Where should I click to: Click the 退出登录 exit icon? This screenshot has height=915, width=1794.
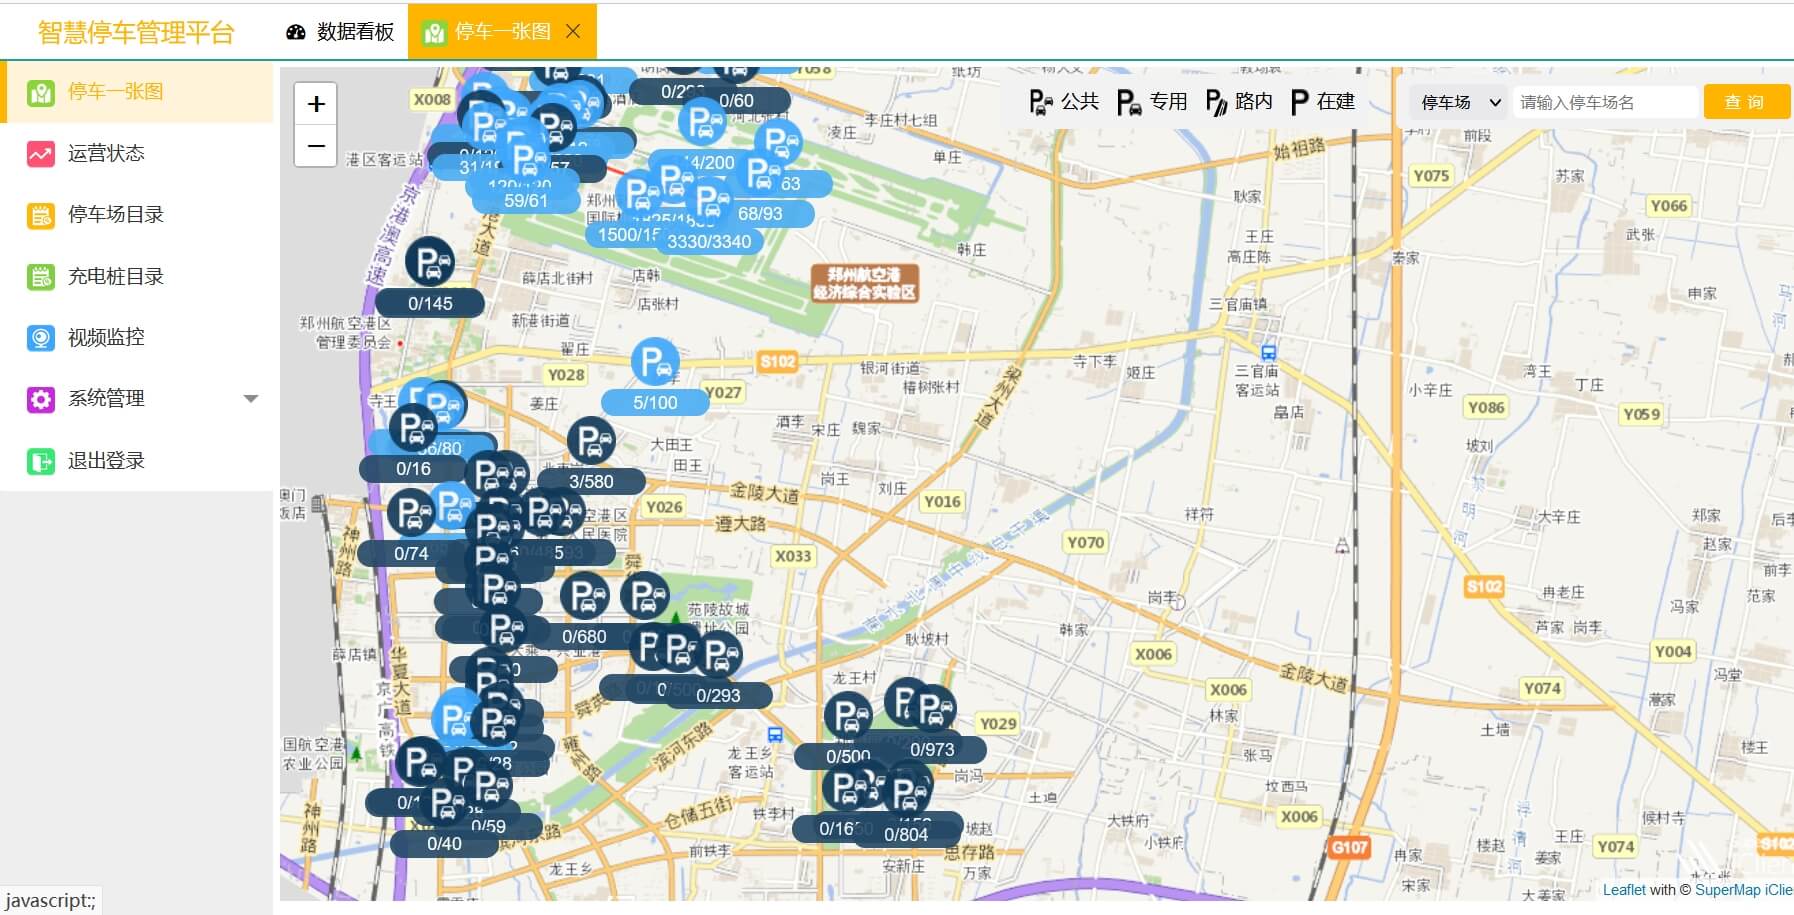point(41,461)
